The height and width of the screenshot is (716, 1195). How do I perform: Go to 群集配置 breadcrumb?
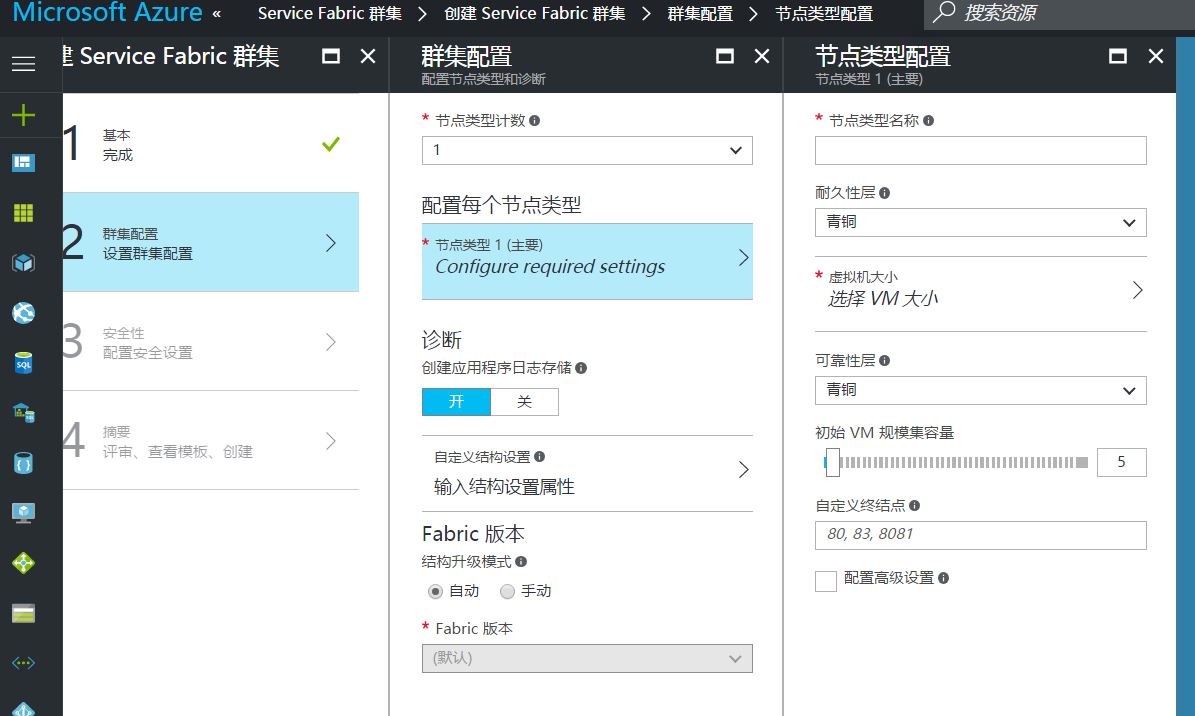tap(700, 14)
